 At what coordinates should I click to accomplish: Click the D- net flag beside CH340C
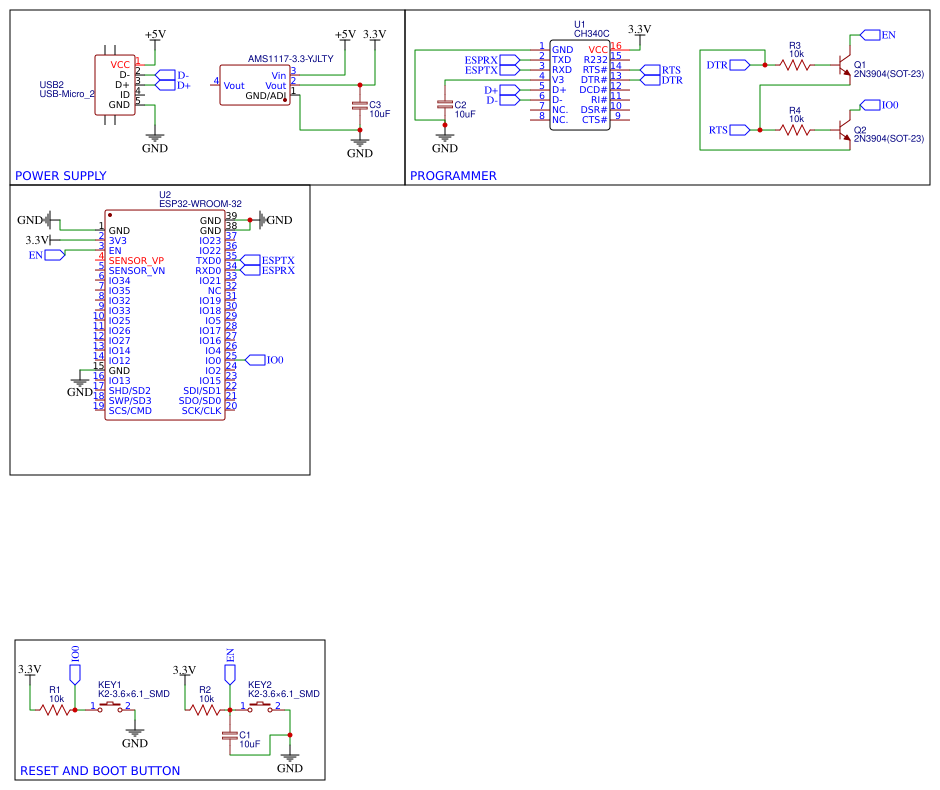coord(503,100)
